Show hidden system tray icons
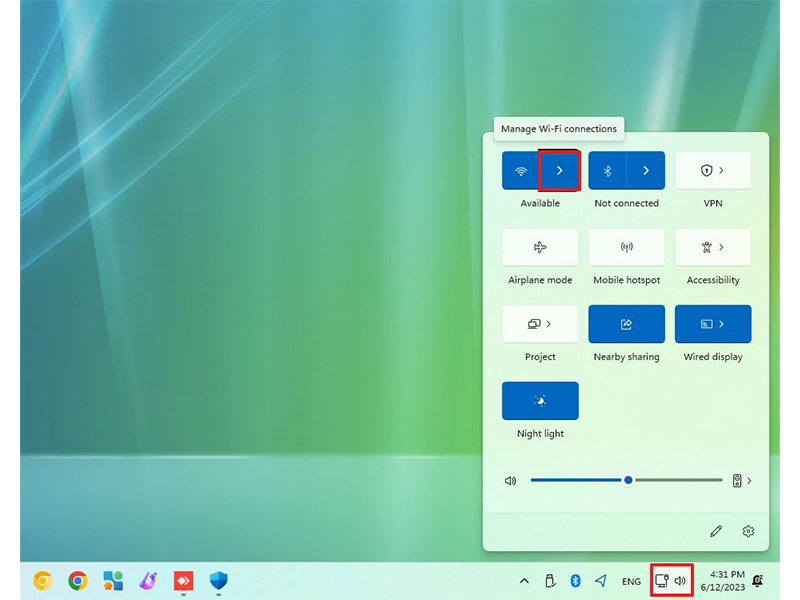The height and width of the screenshot is (600, 800). point(524,581)
